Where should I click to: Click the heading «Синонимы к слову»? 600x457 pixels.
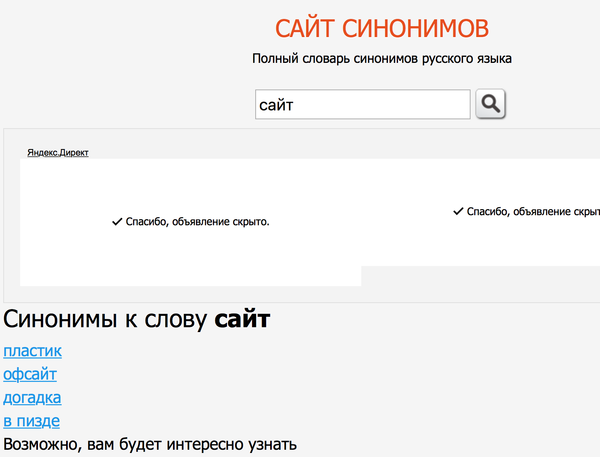(x=108, y=321)
